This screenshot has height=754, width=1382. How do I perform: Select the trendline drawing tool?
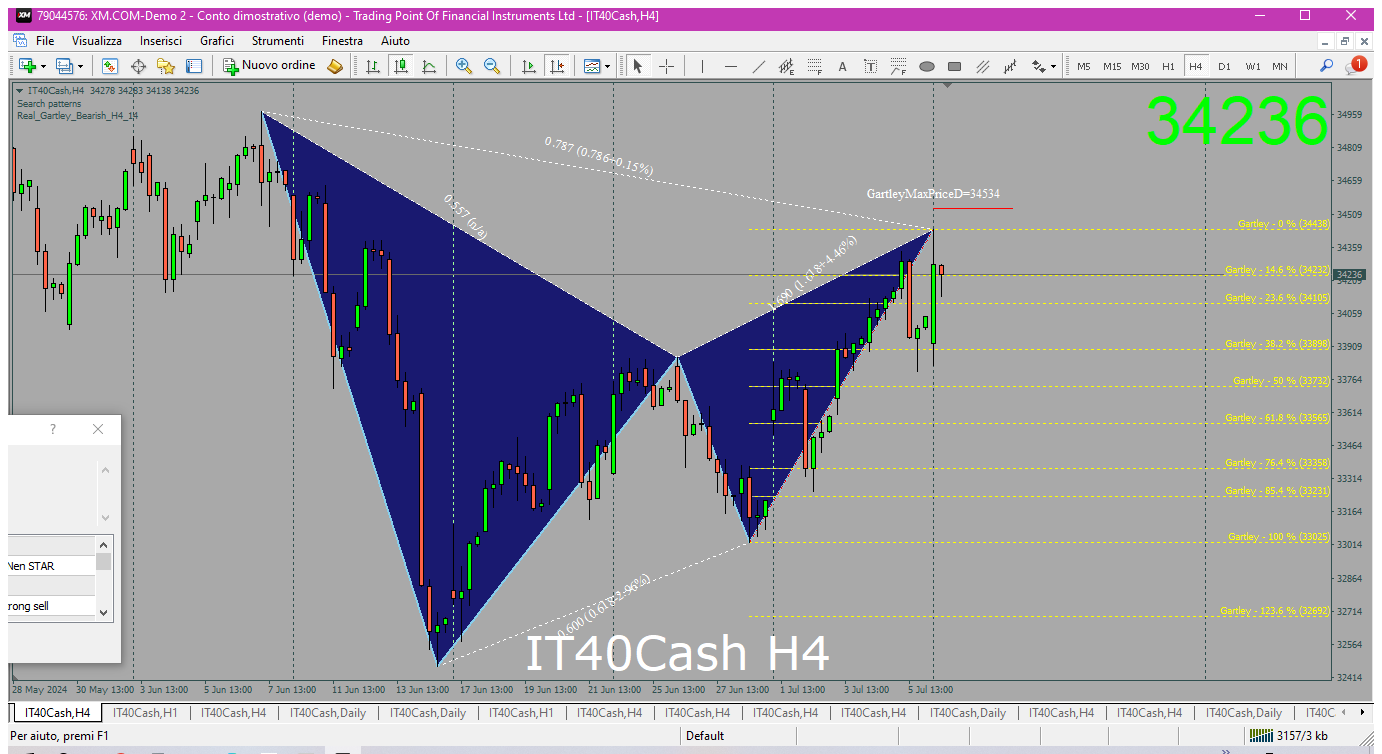pos(759,66)
